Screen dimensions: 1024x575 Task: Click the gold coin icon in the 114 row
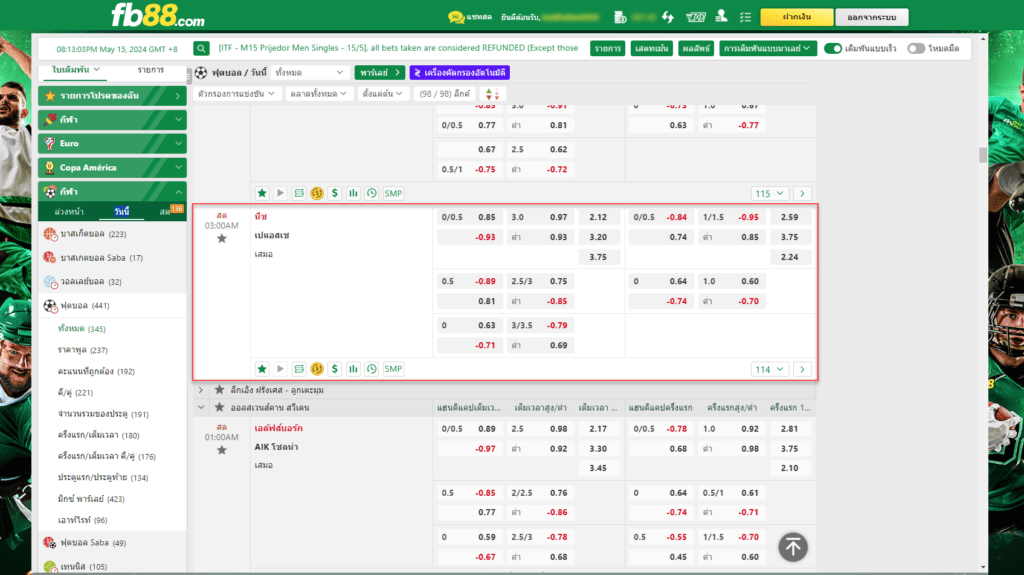point(317,369)
